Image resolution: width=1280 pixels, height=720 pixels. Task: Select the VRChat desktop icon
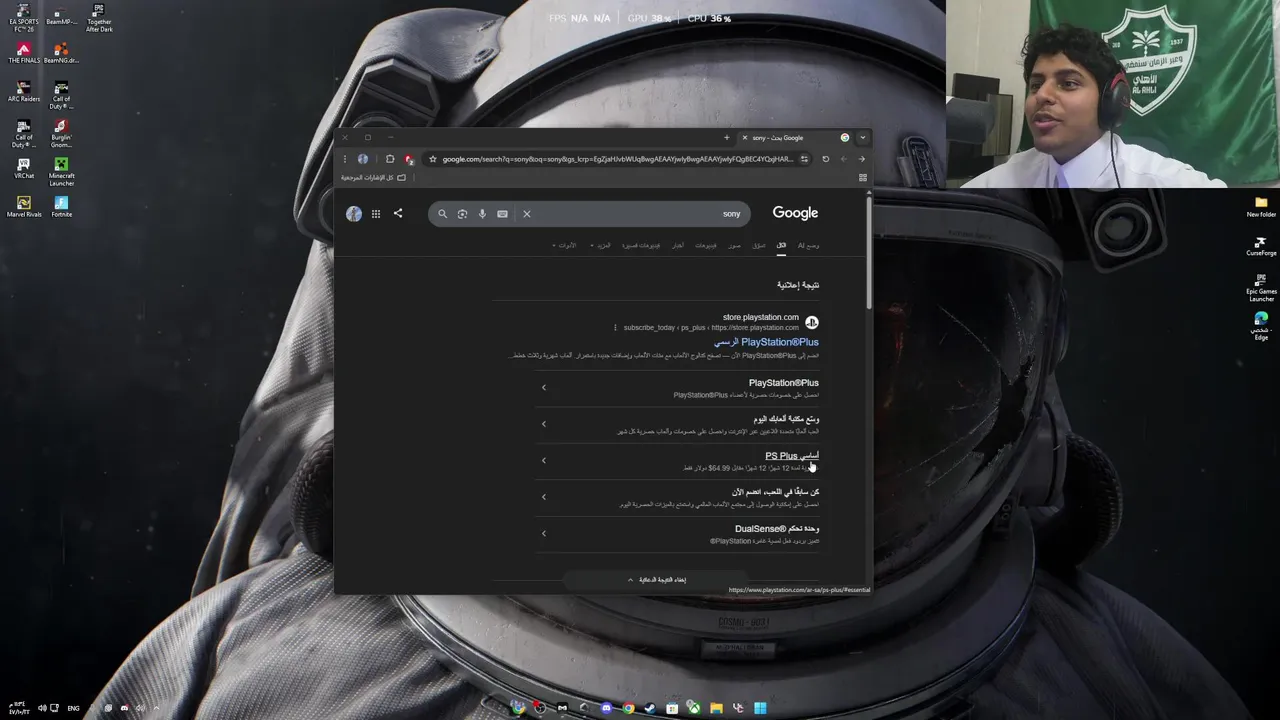click(23, 168)
